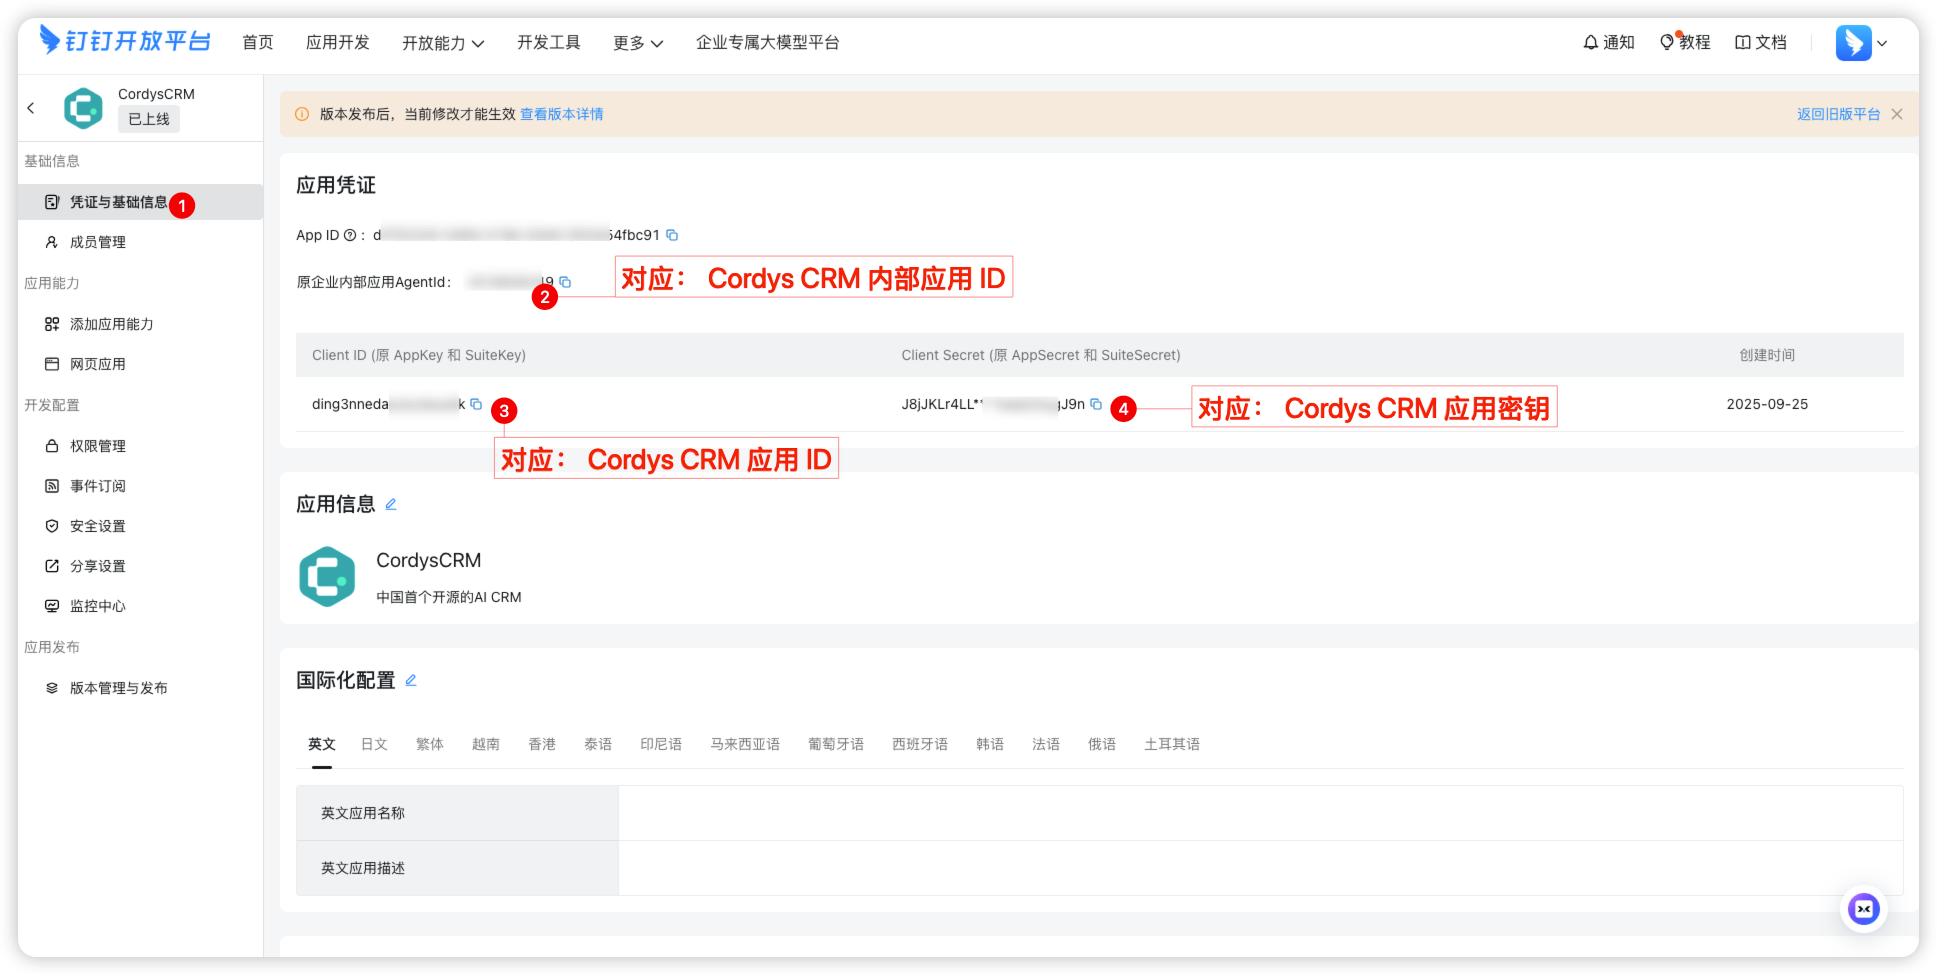Screen dimensions: 1937x975
Task: Click 返回旧版平台 link
Action: [x=1837, y=114]
